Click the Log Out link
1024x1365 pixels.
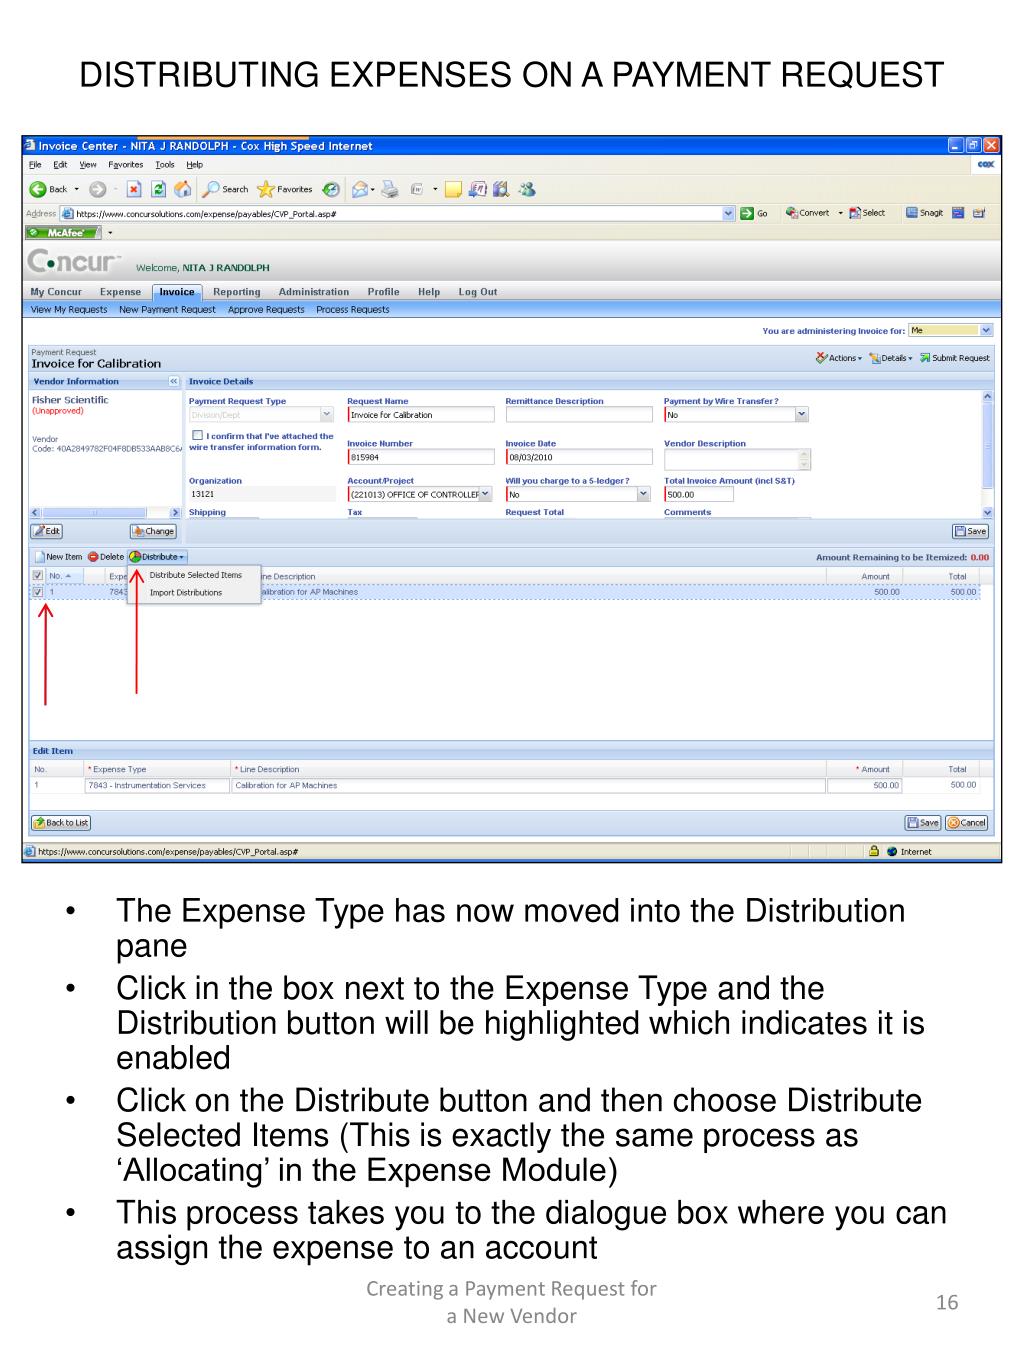point(478,292)
